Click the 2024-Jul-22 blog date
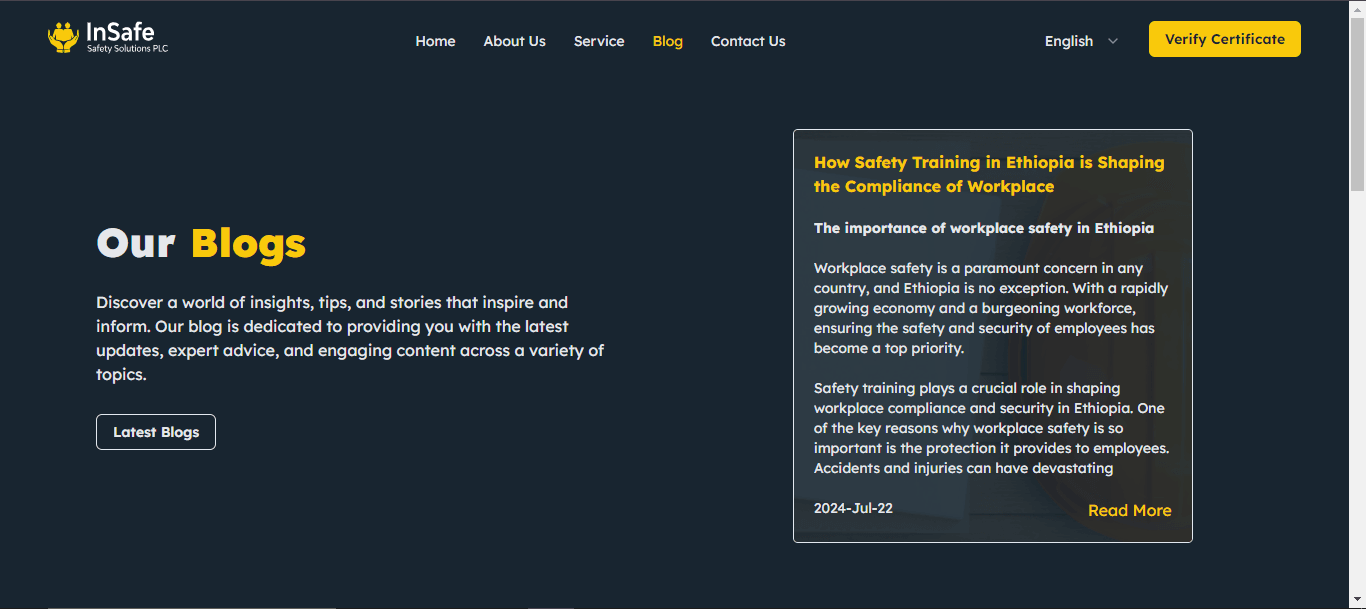This screenshot has height=609, width=1366. coord(853,508)
